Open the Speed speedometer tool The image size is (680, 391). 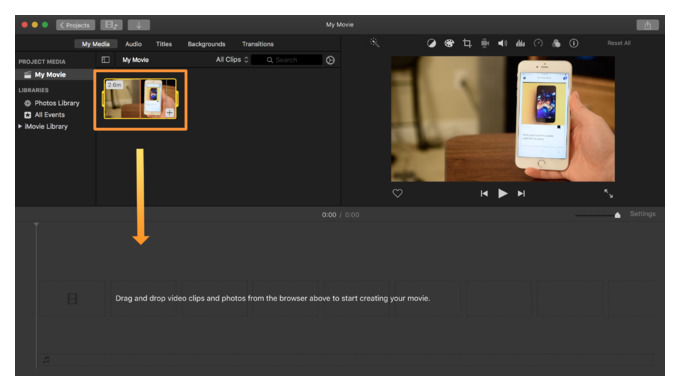coord(538,43)
